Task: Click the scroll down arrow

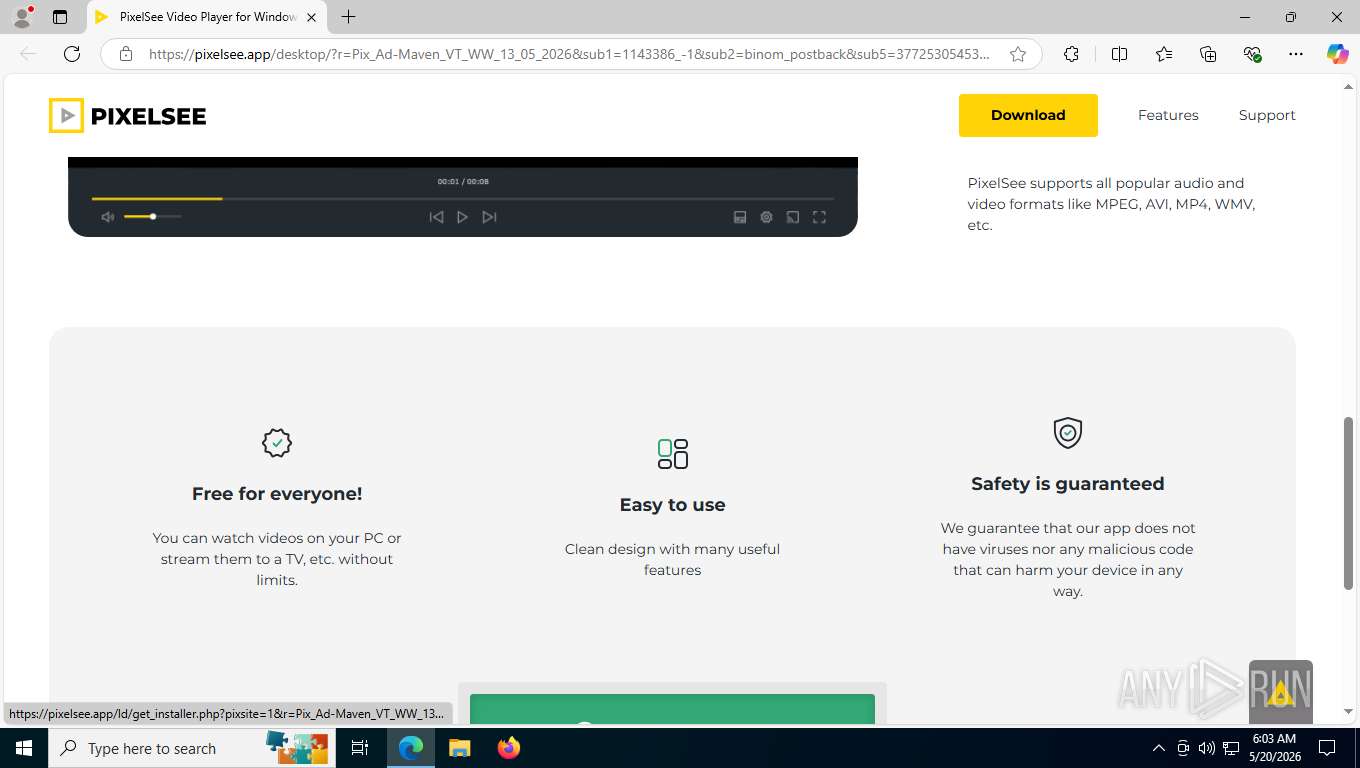Action: click(1348, 712)
